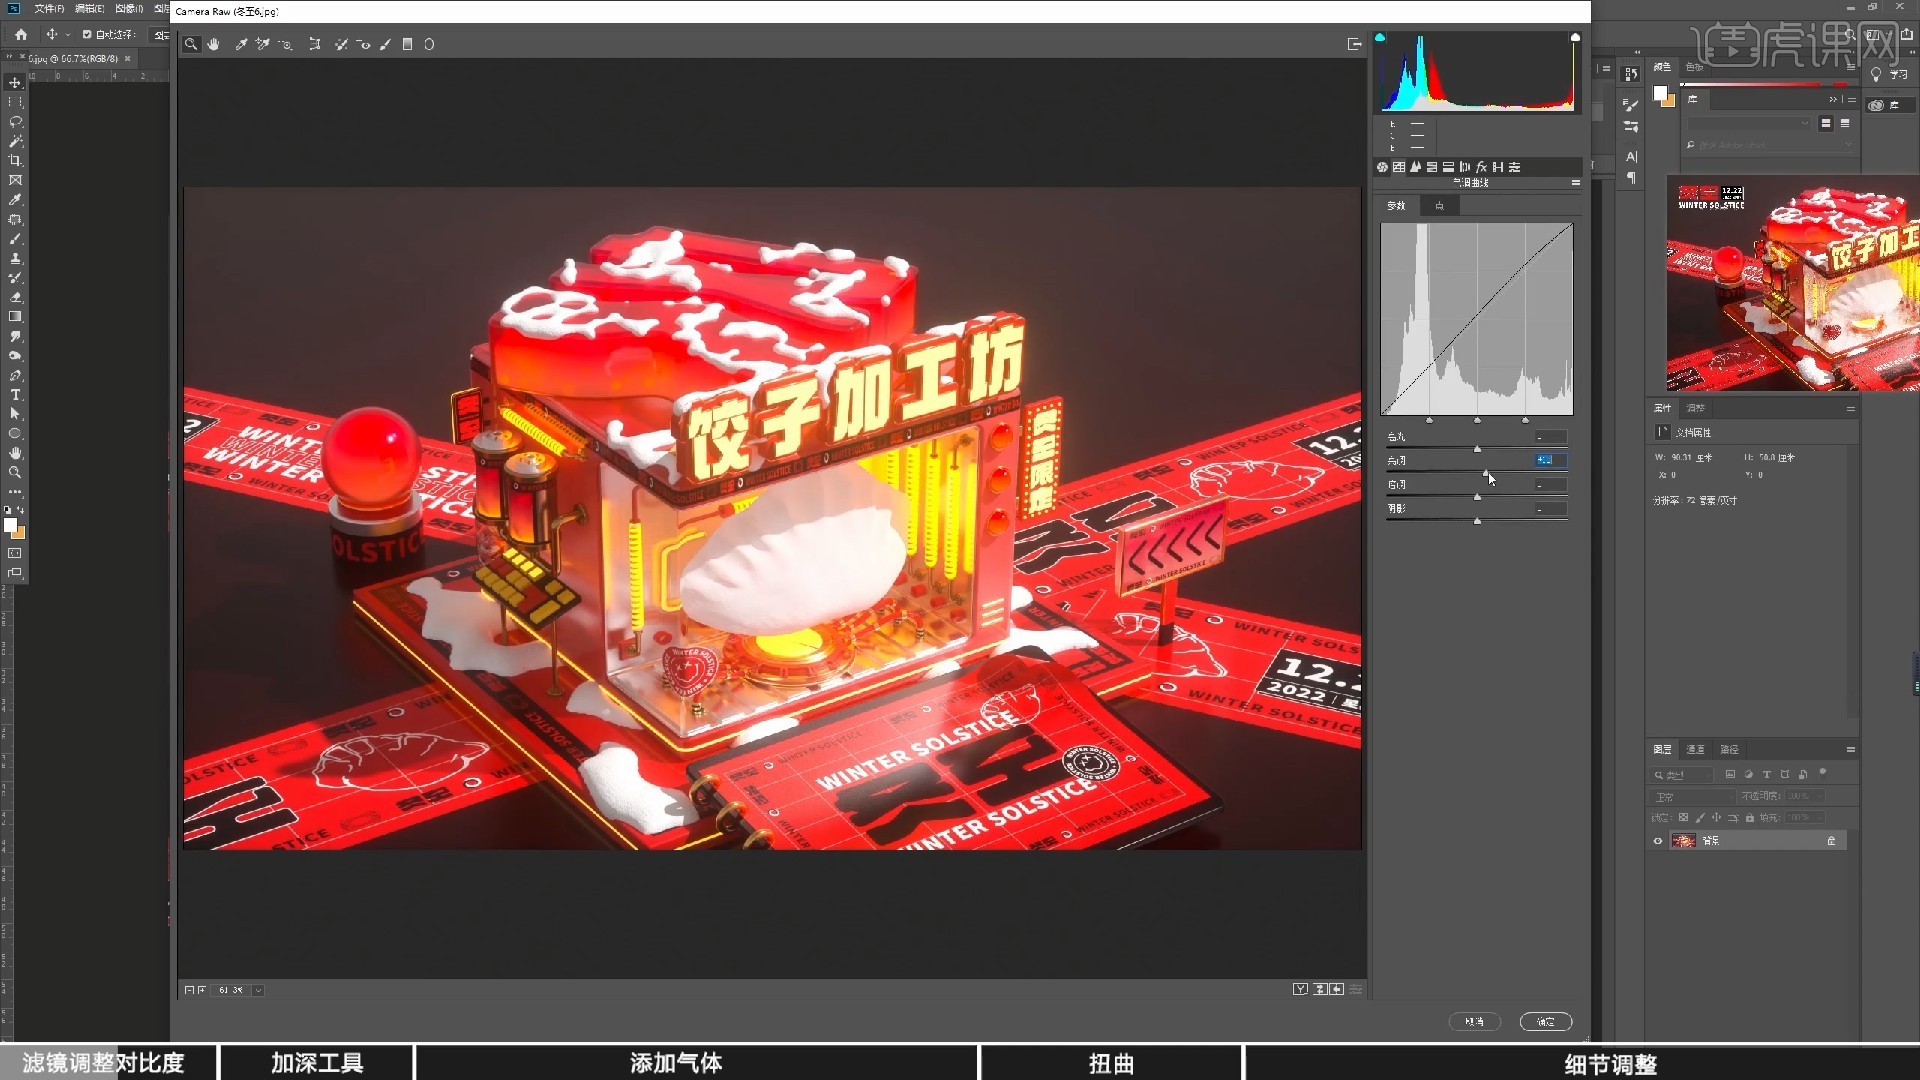
Task: Switch to Point curve tab
Action: [x=1440, y=205]
